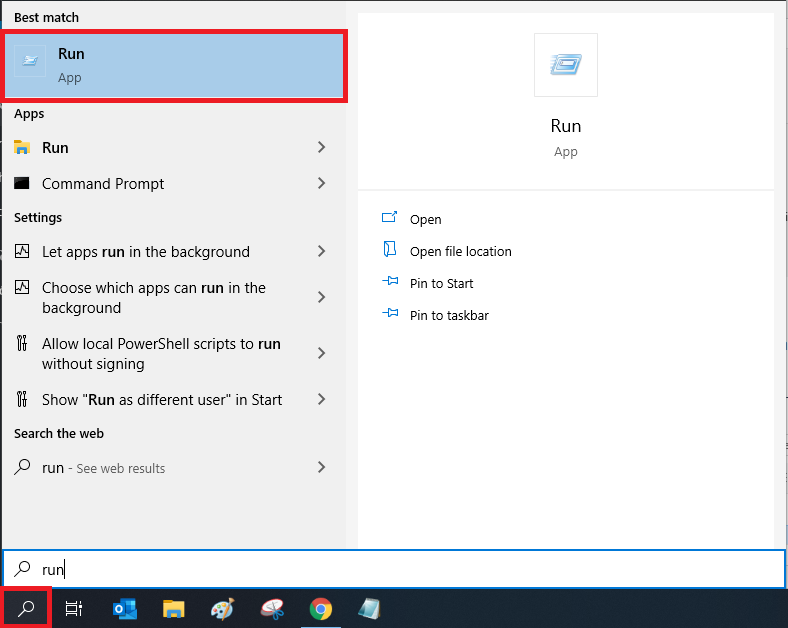Launch Outlook from the taskbar
The width and height of the screenshot is (788, 628).
pyautogui.click(x=125, y=608)
